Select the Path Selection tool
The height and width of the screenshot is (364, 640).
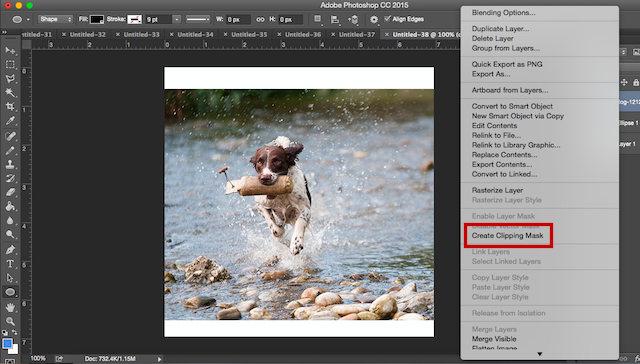pyautogui.click(x=10, y=277)
